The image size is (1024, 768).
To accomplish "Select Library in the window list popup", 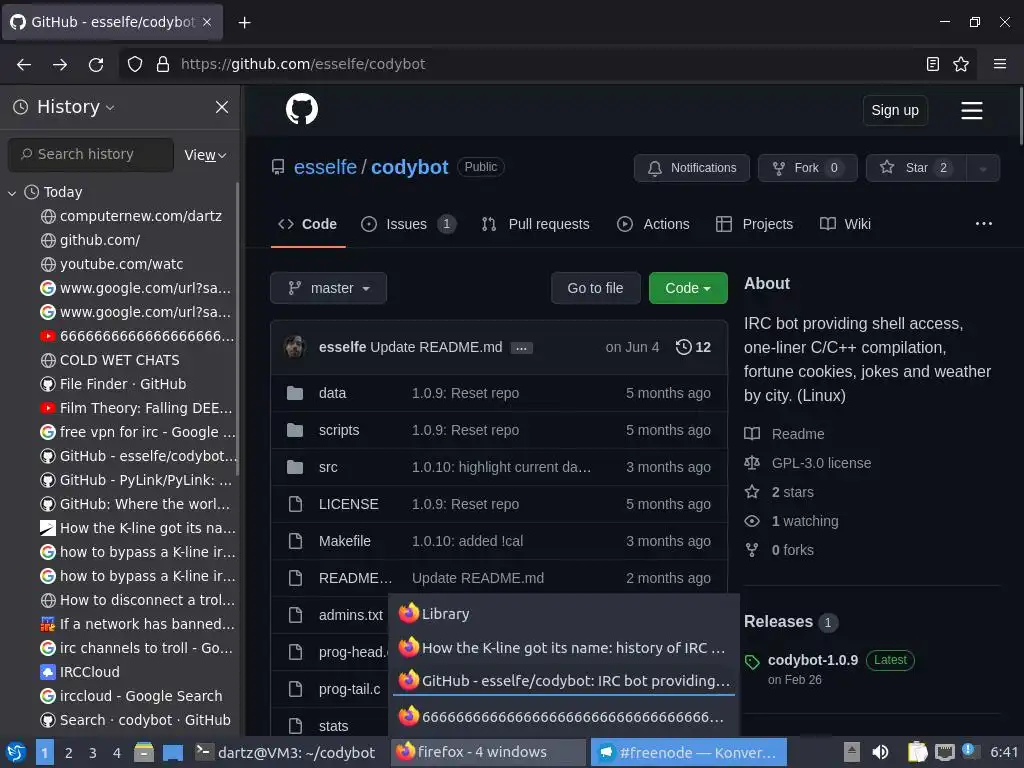I will 564,614.
